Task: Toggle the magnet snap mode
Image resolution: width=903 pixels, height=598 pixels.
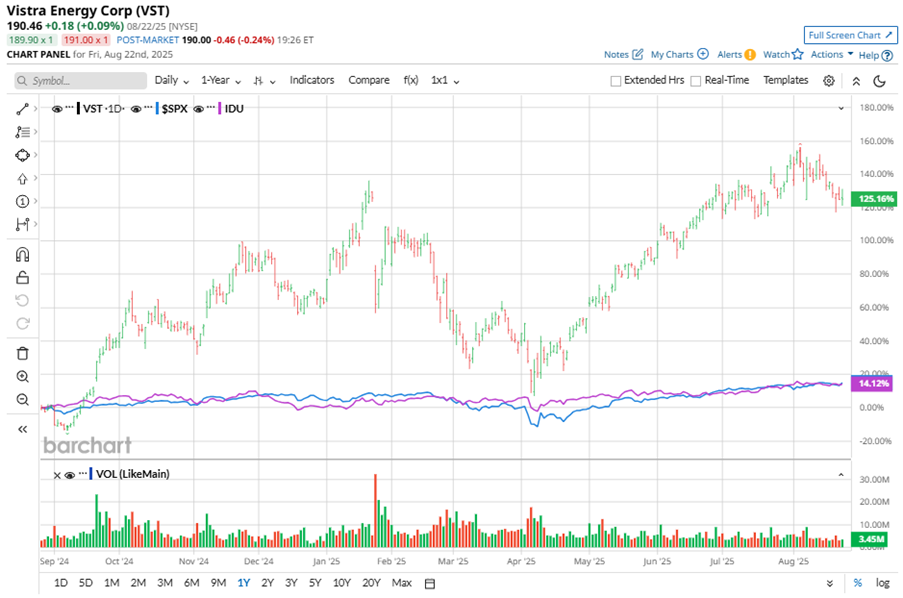Action: tap(22, 255)
